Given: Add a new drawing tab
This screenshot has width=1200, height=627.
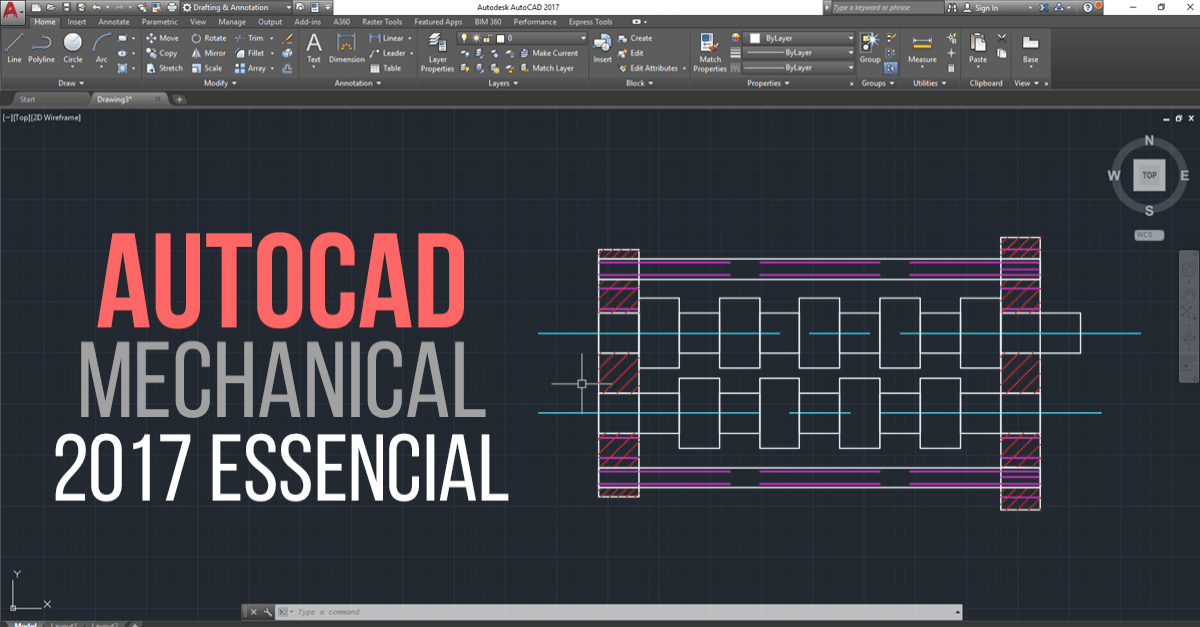Looking at the screenshot, I should (x=179, y=100).
